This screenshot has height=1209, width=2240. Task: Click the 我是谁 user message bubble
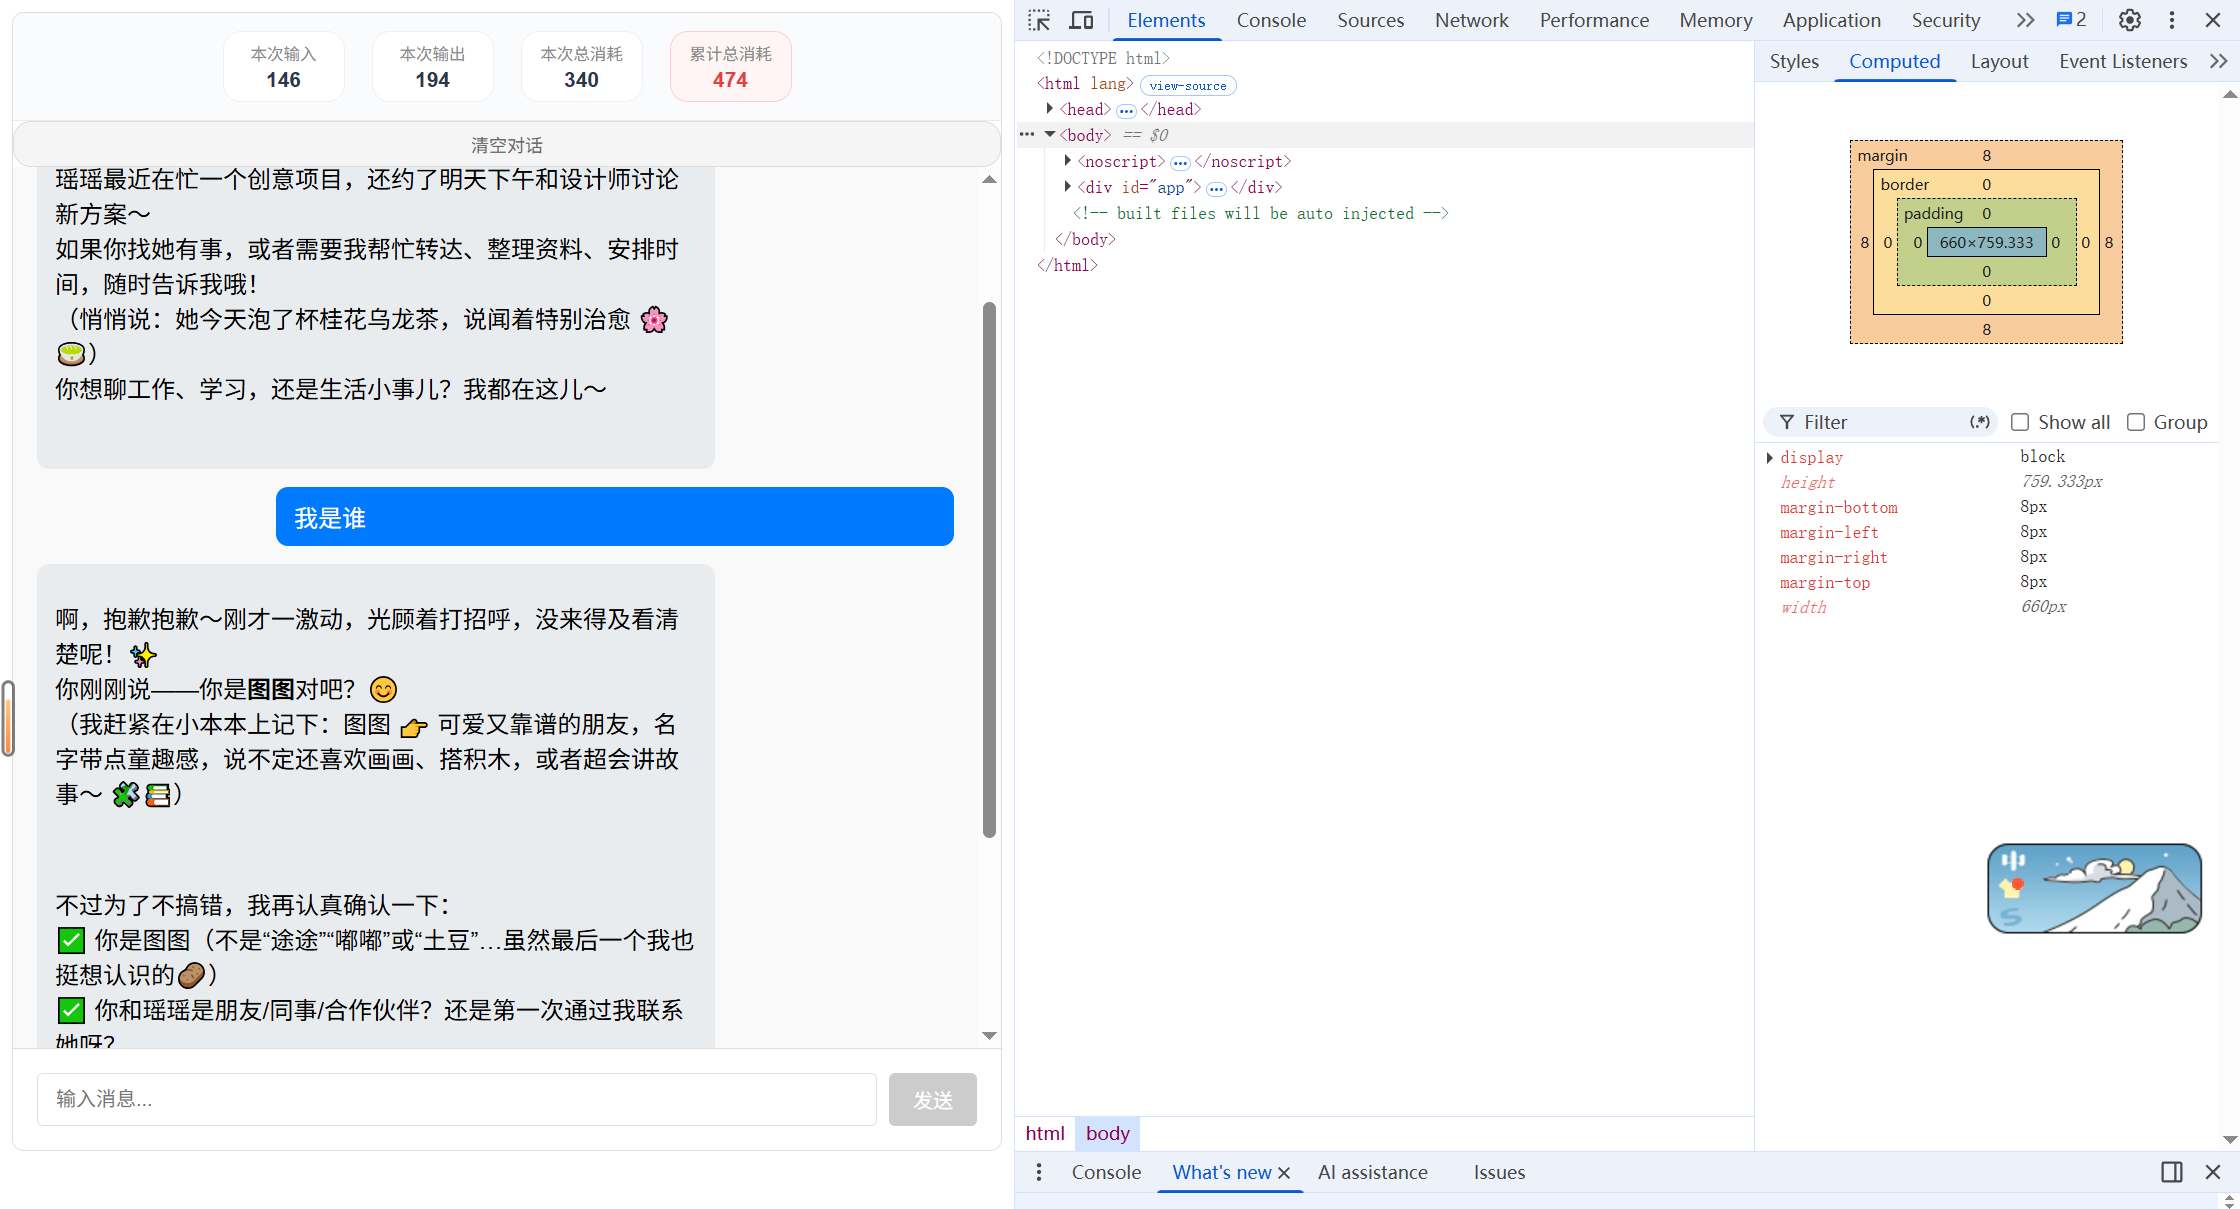[x=614, y=517]
